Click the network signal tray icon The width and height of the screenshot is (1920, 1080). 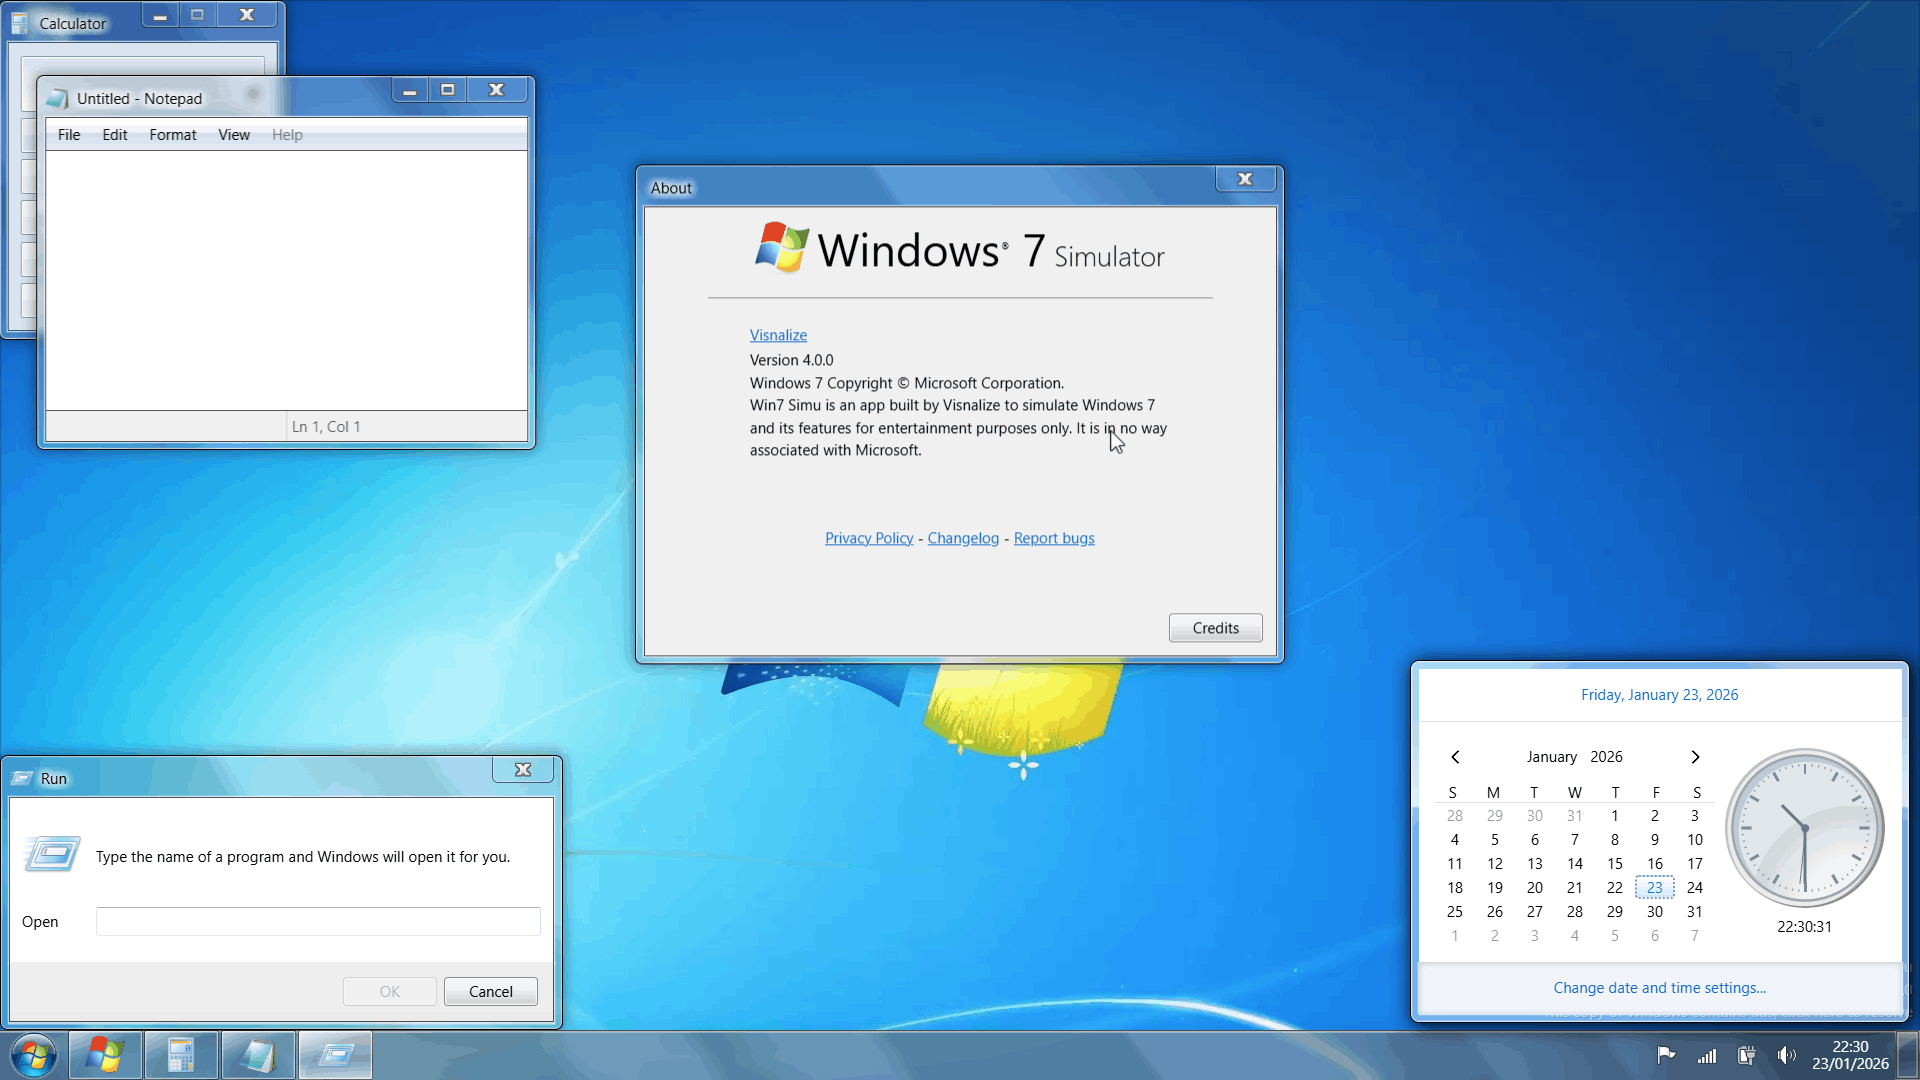[1707, 1055]
